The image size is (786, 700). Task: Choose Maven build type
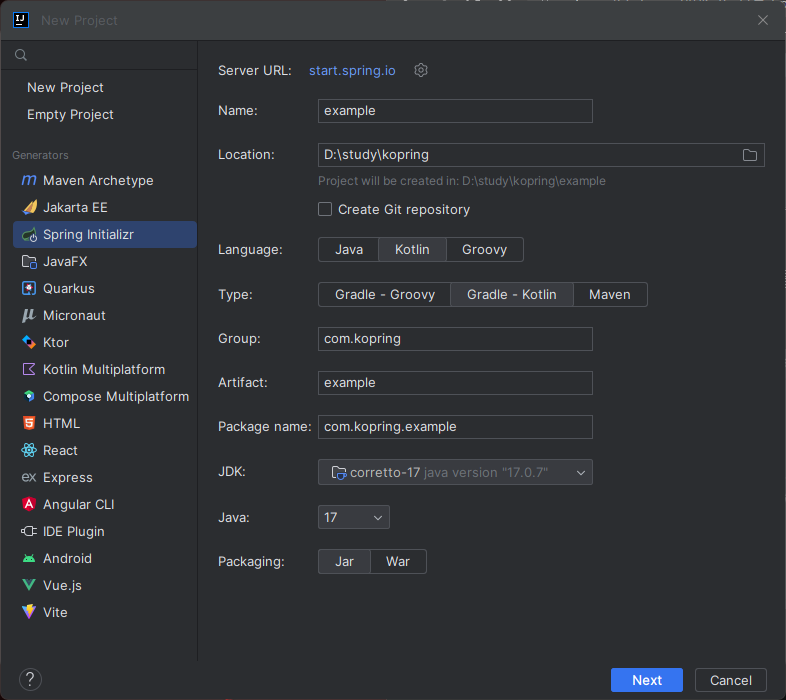coord(610,294)
